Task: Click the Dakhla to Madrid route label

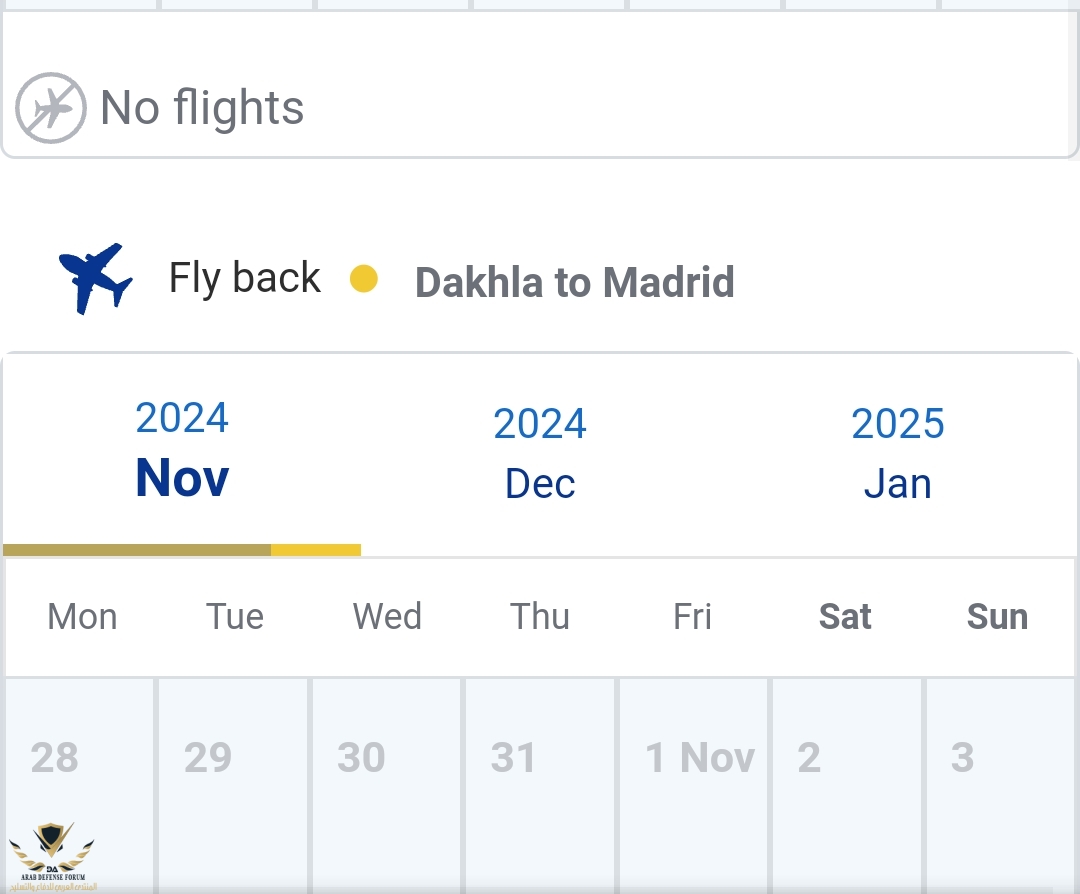Action: 574,282
